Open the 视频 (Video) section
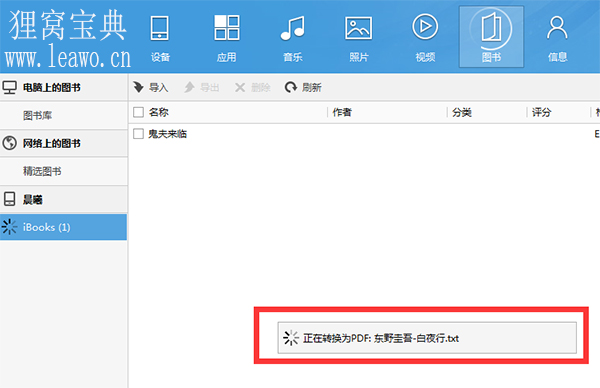The width and height of the screenshot is (600, 388). [425, 37]
